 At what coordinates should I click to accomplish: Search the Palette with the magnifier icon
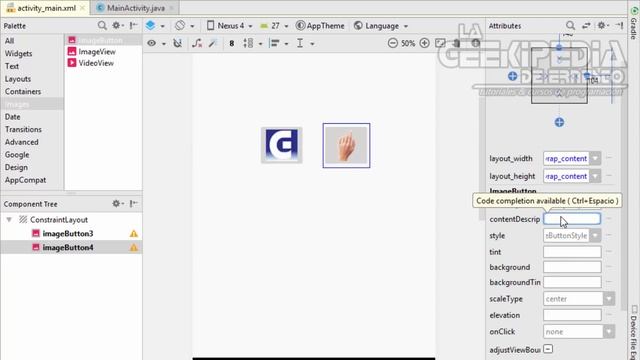pyautogui.click(x=102, y=26)
